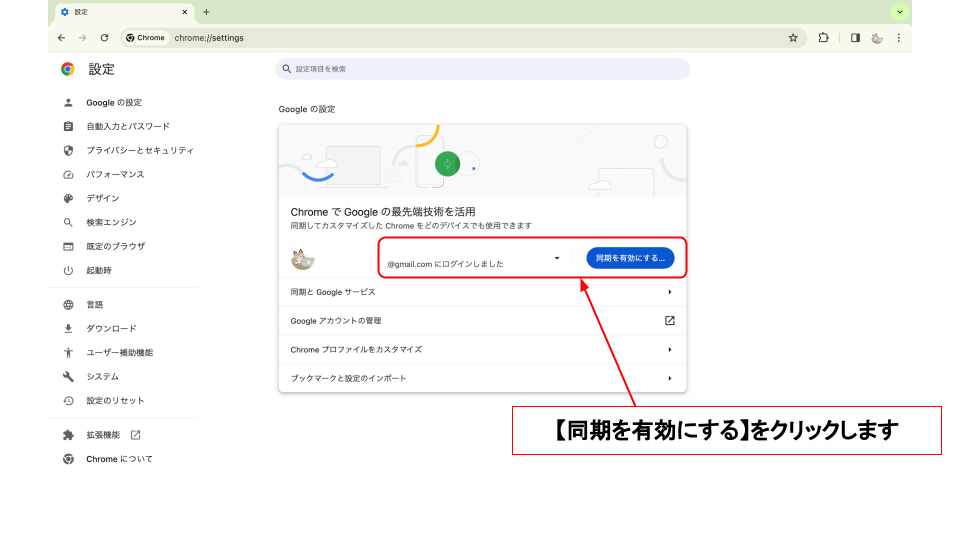Click the external link icon for Google アカウントの管理
Screen dimensions: 960x540
click(x=669, y=321)
